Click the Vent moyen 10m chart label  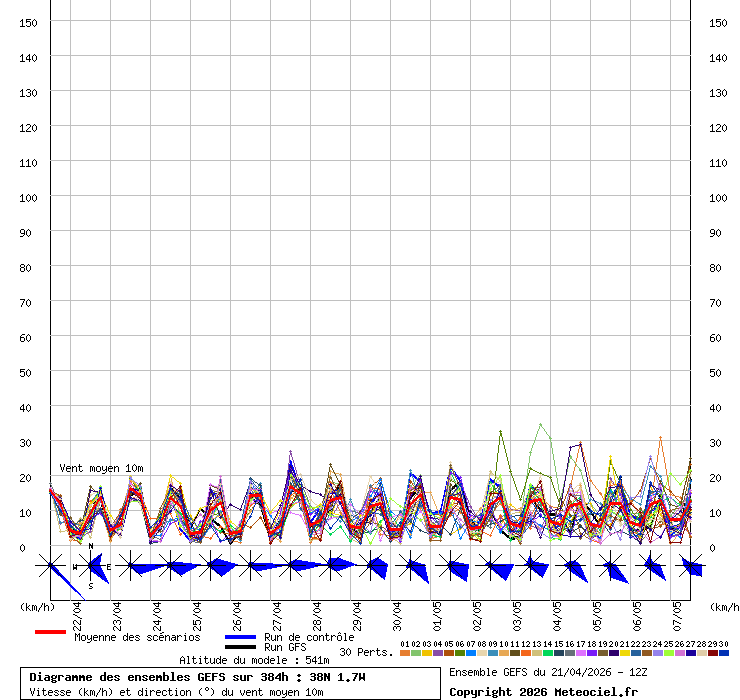[x=101, y=468]
